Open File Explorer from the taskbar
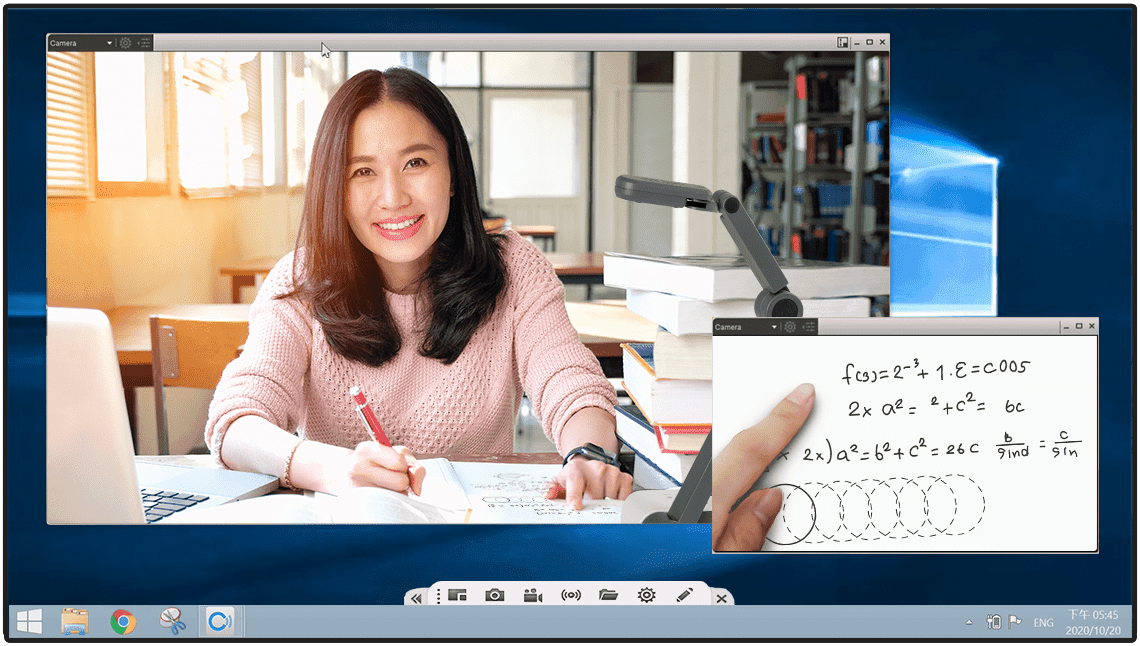Image resolution: width=1140 pixels, height=646 pixels. click(75, 621)
